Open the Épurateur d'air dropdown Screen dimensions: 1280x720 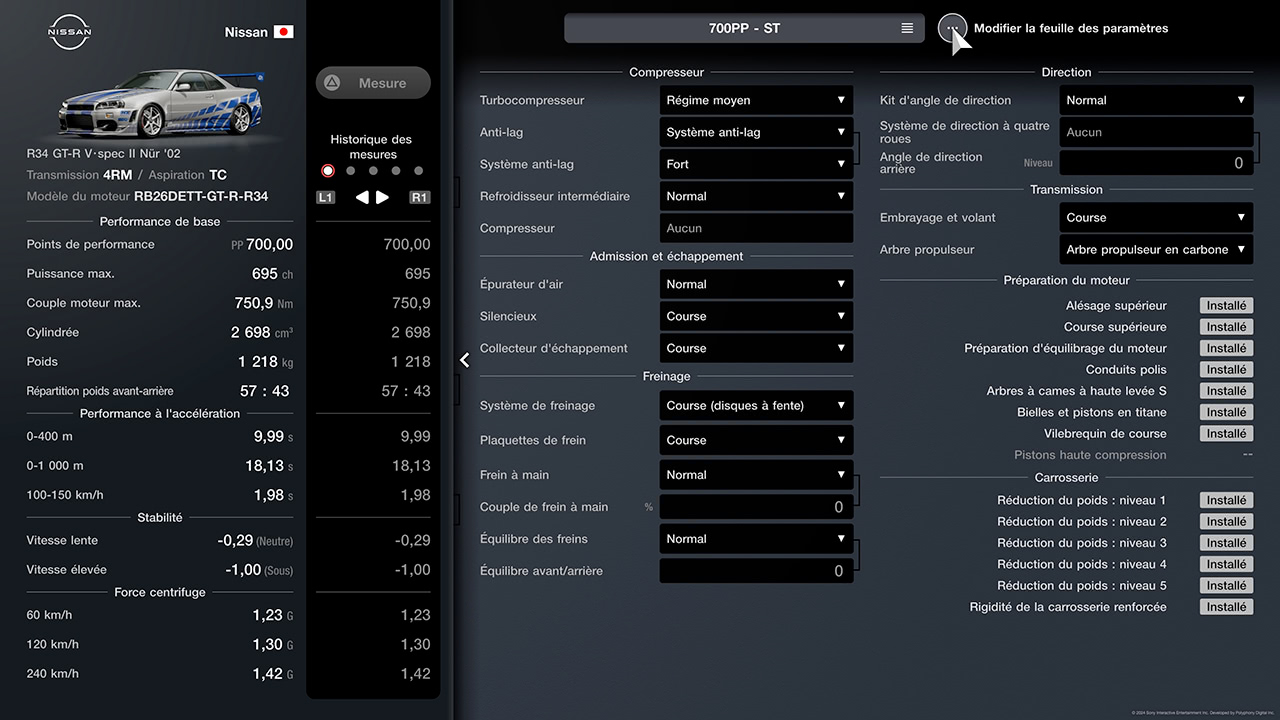click(756, 284)
